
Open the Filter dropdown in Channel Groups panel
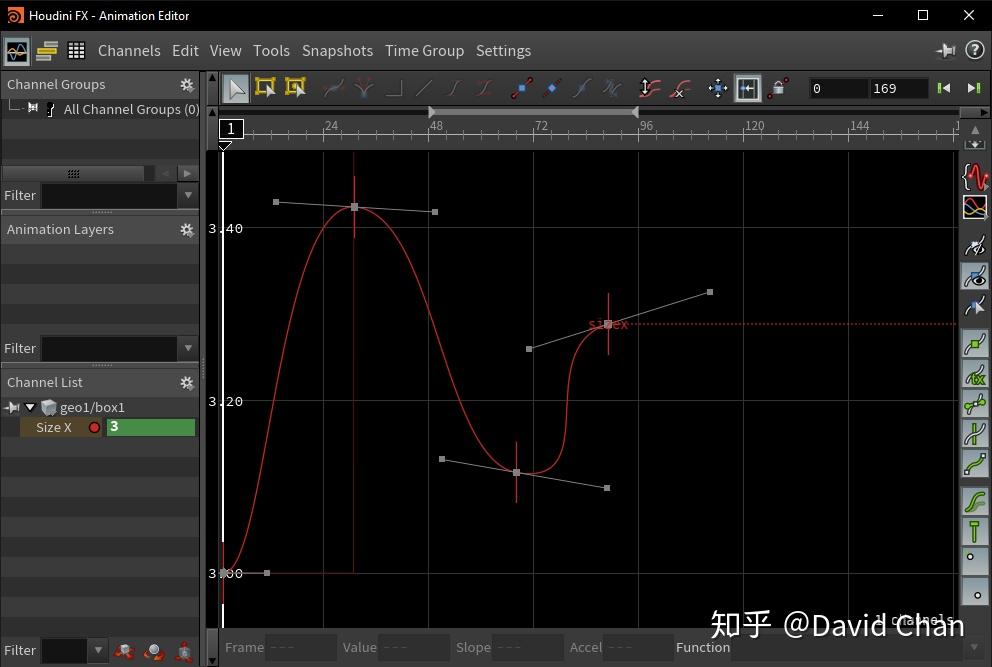(x=188, y=195)
